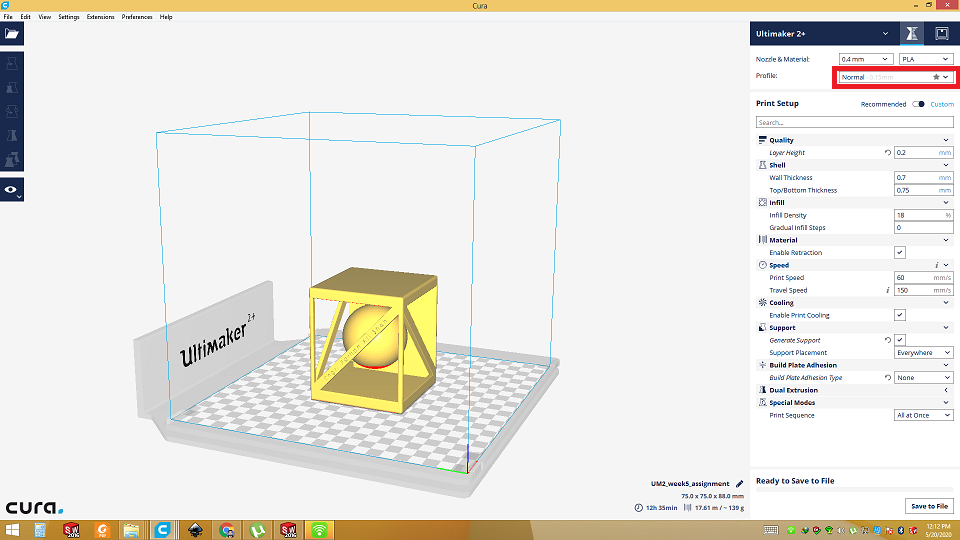Open Support Placement Everywhere dropdown
Image resolution: width=960 pixels, height=540 pixels.
point(923,353)
